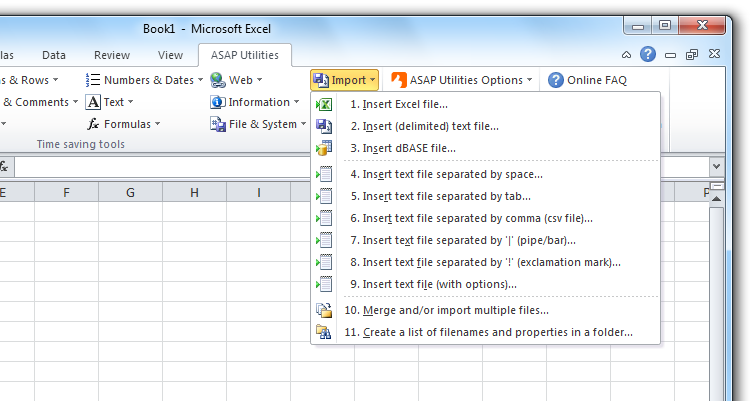Select 'Insert text file separated by comma (csv file)'
This screenshot has width=750, height=401.
pos(485,218)
